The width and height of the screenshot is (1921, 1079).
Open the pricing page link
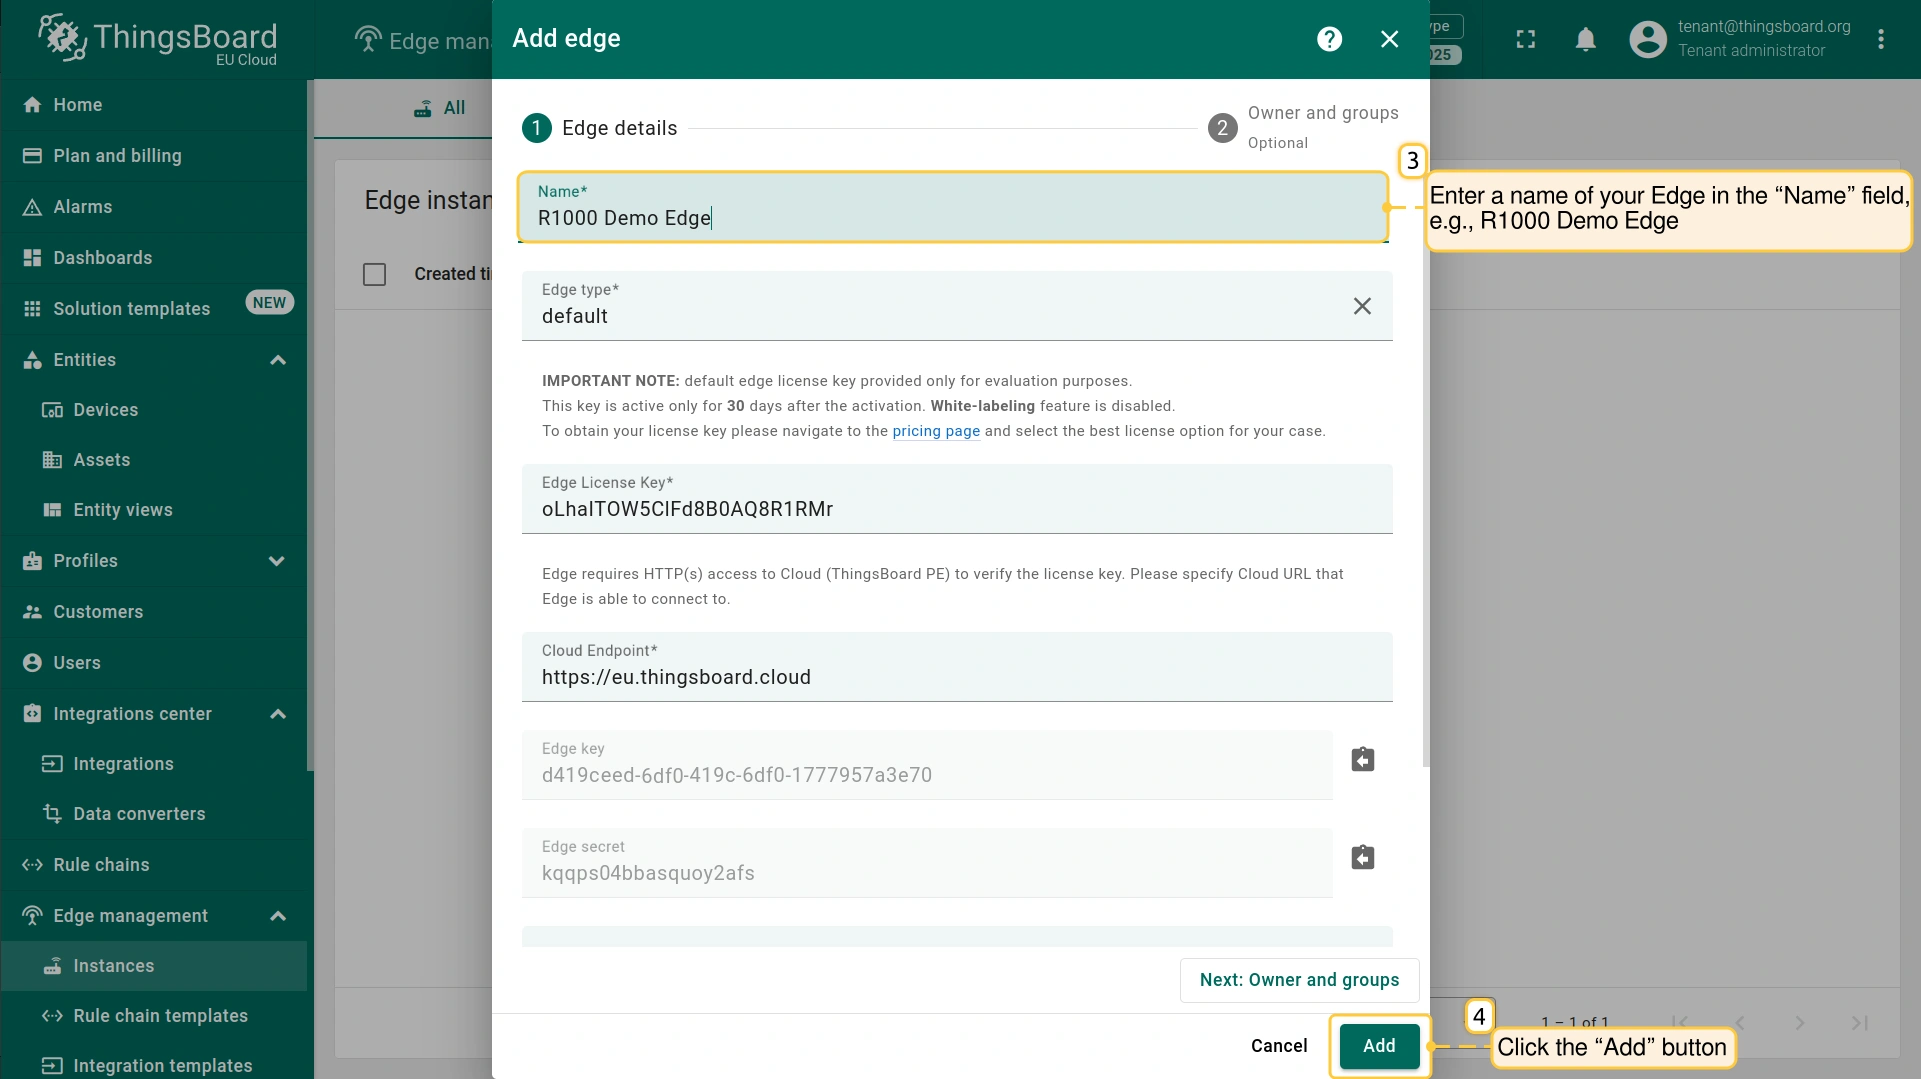click(935, 431)
